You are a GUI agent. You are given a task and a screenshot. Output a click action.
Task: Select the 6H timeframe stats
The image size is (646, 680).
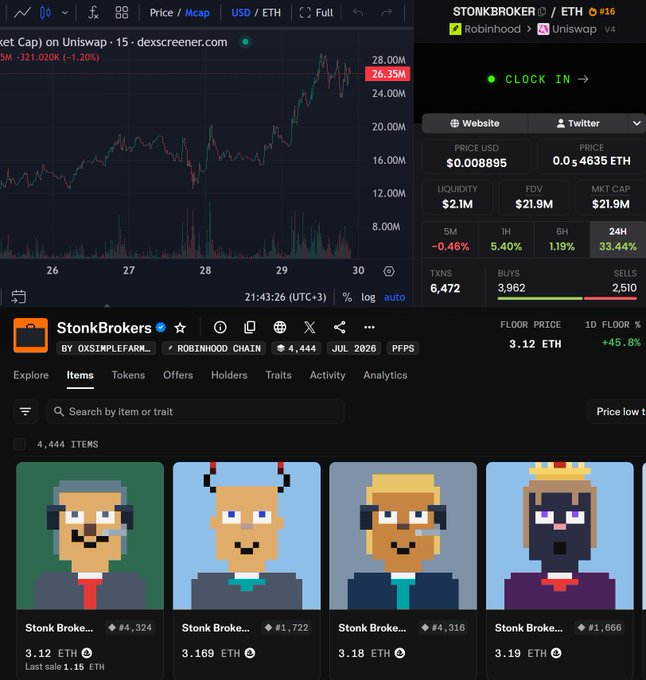(562, 239)
